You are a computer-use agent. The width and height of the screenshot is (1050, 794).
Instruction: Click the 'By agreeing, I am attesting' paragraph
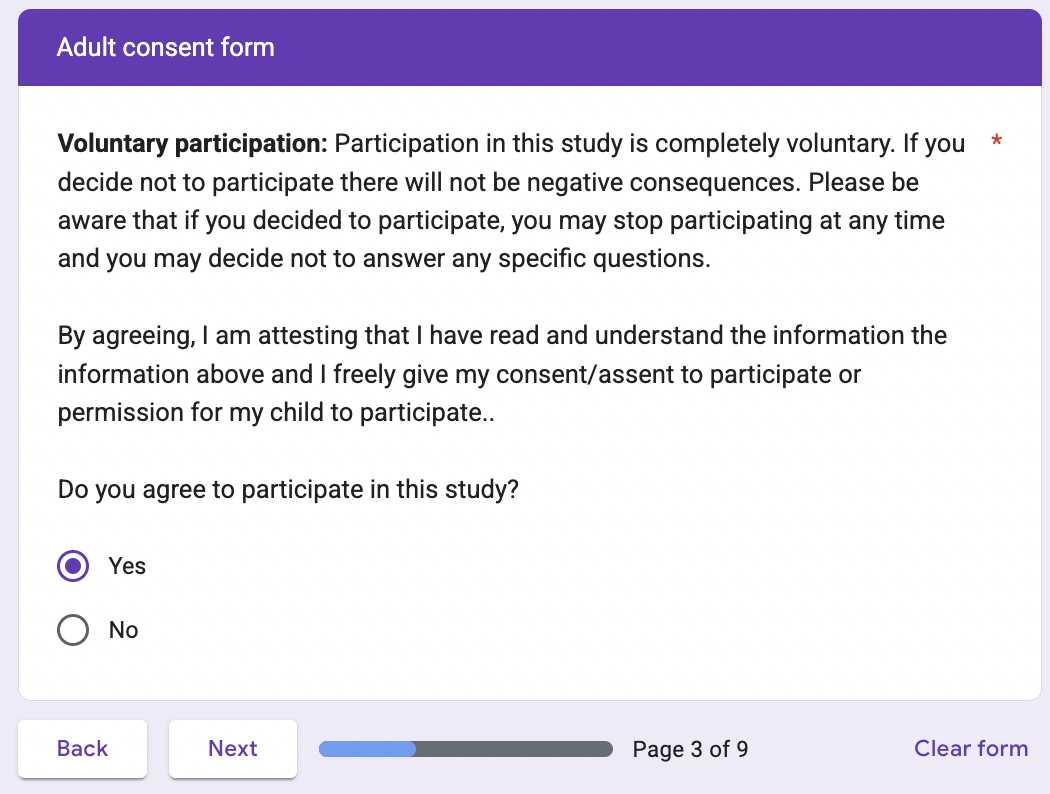[500, 335]
